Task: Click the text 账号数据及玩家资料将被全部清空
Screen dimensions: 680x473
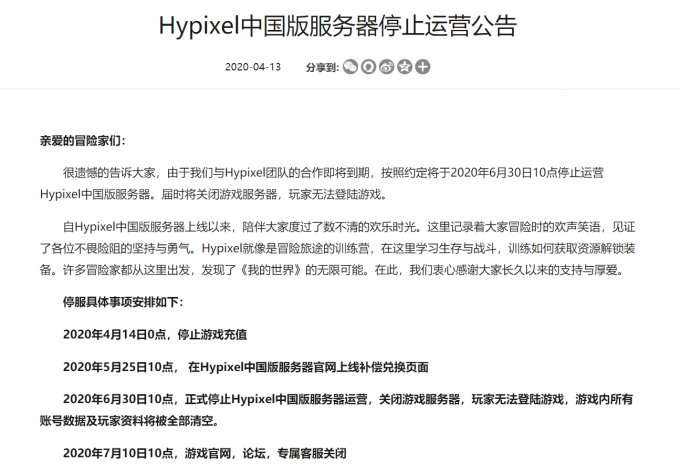Action: coord(129,421)
